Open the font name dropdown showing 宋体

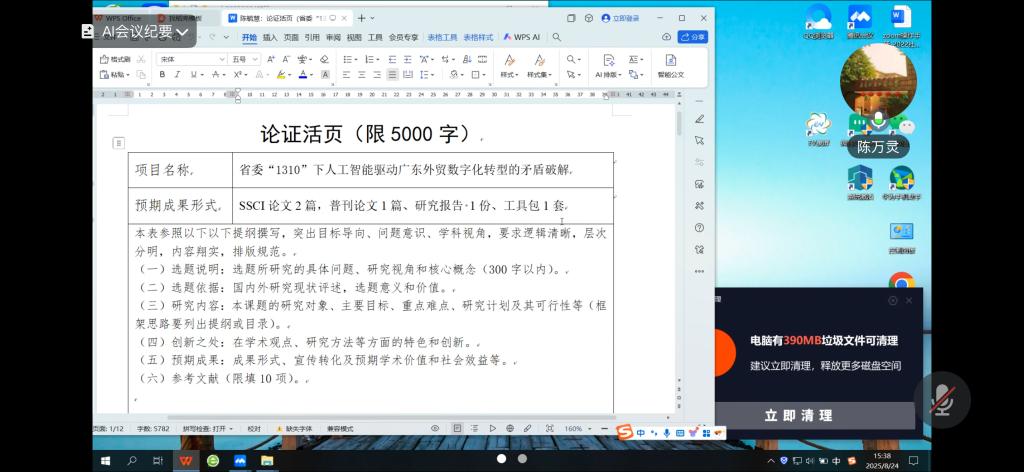point(192,59)
